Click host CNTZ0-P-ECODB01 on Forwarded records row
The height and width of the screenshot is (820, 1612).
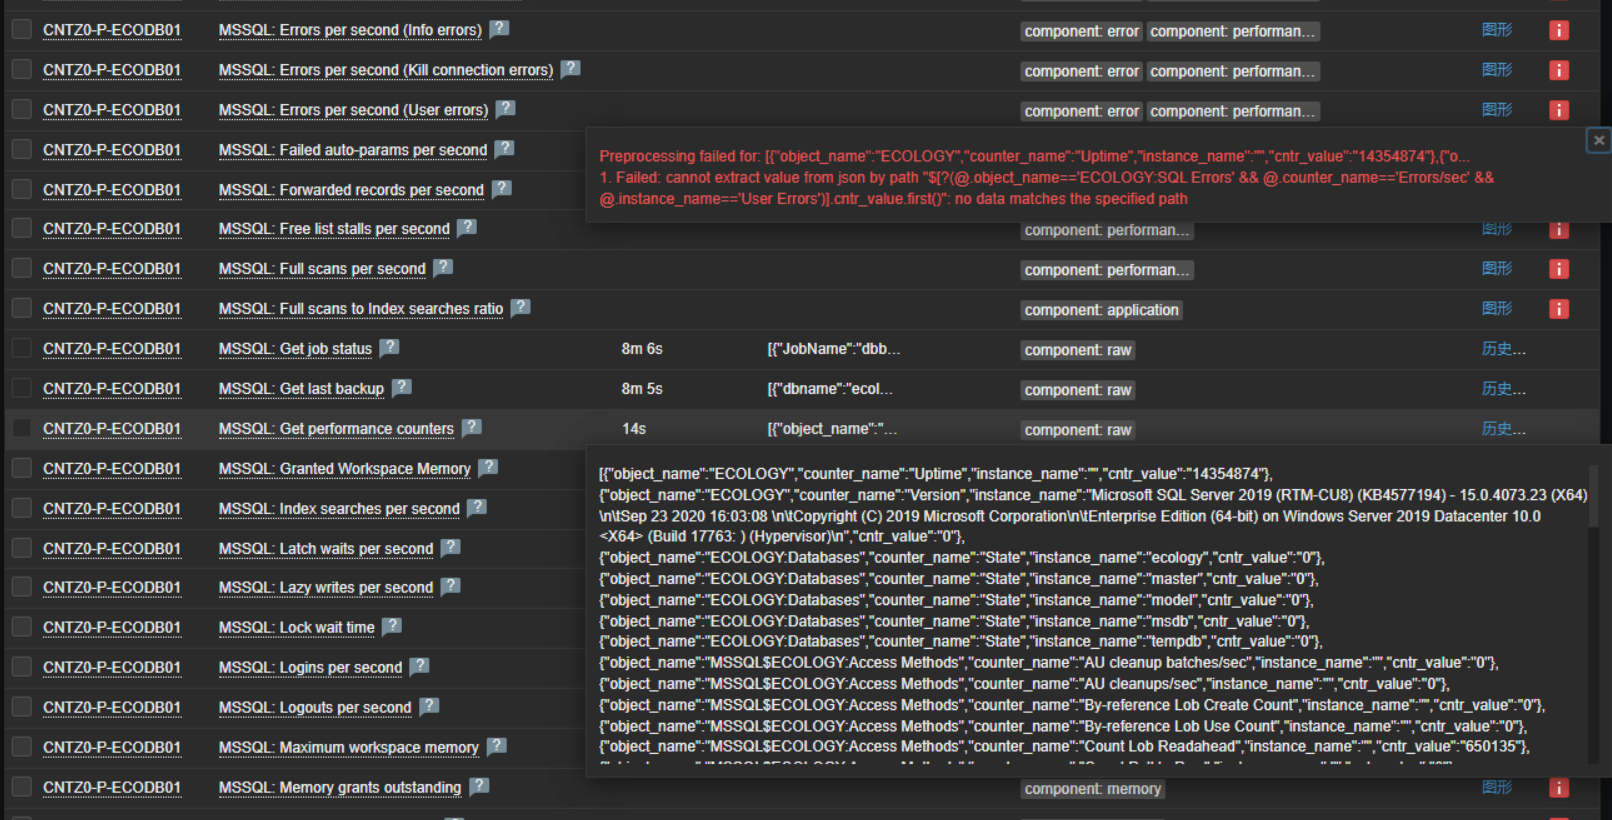click(x=112, y=190)
